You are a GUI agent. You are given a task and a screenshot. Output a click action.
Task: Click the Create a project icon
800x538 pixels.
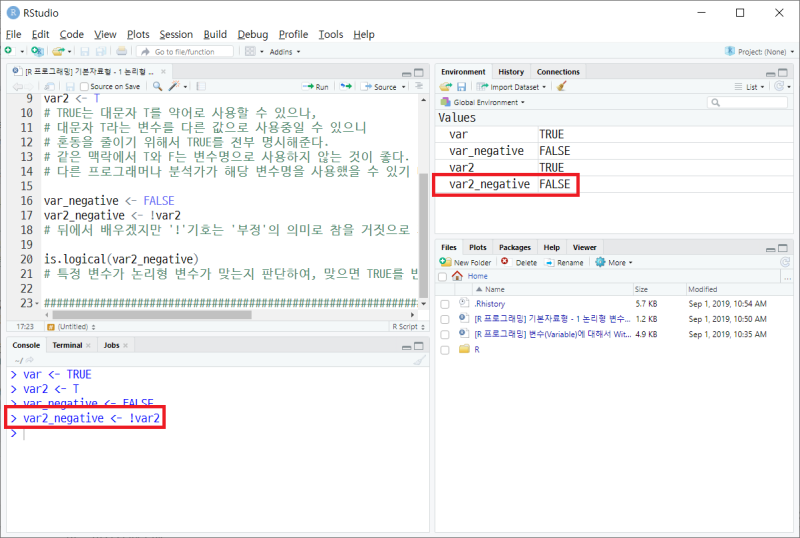point(37,51)
